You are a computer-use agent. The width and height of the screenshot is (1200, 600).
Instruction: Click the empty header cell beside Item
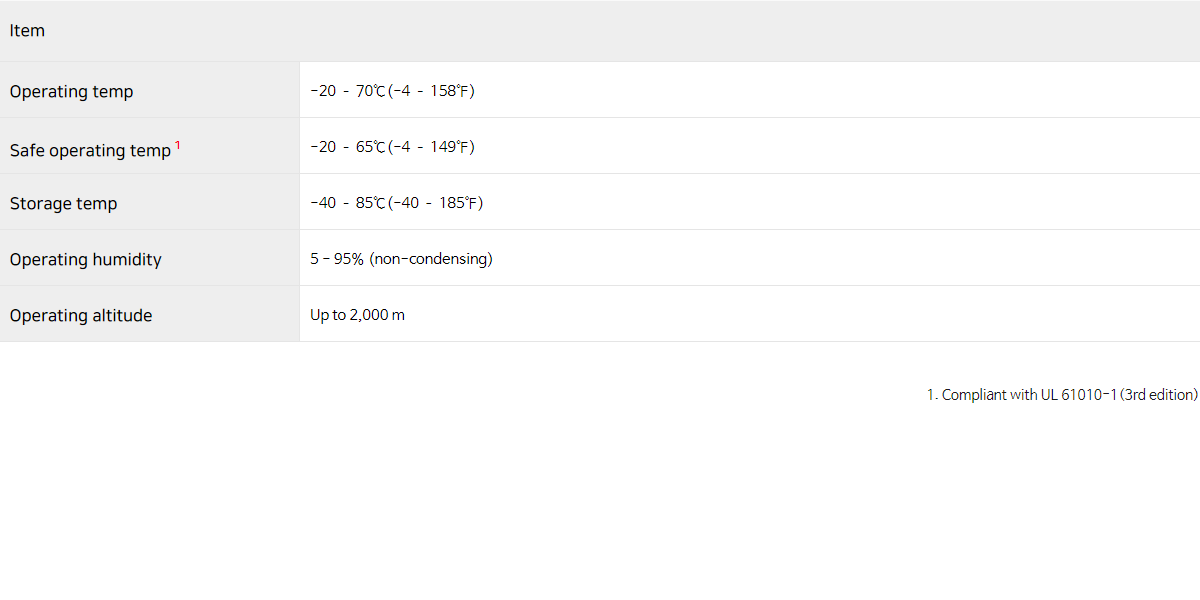tap(750, 31)
